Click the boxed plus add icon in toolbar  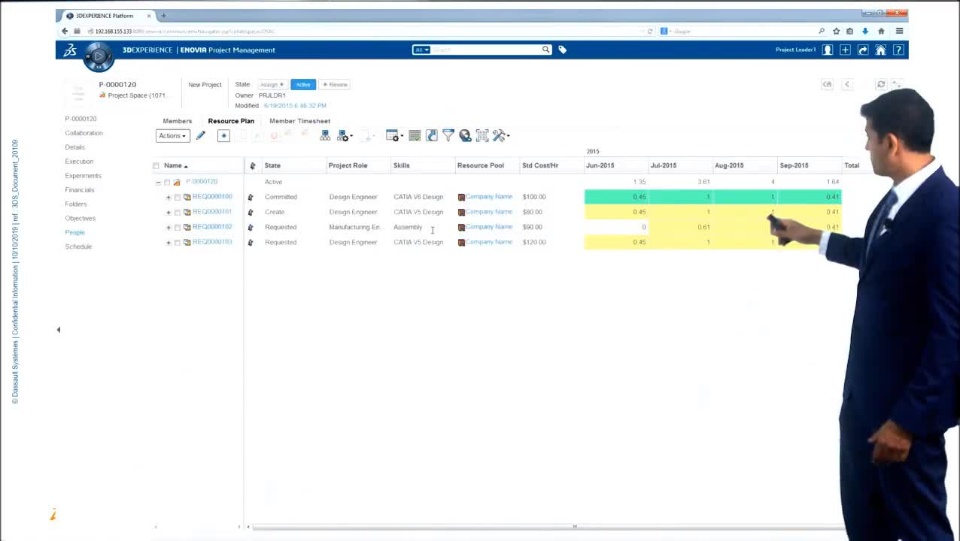[223, 136]
